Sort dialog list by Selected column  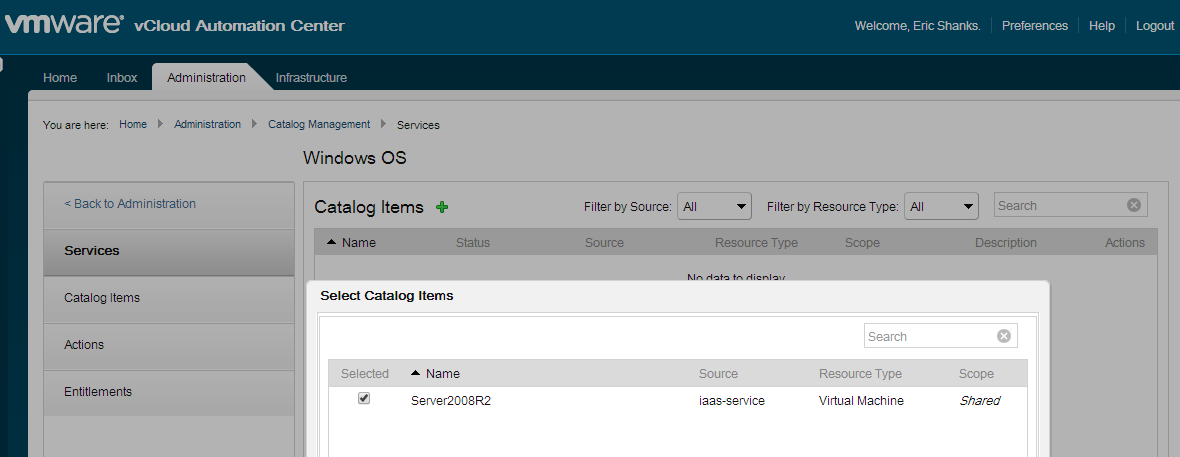tap(365, 373)
